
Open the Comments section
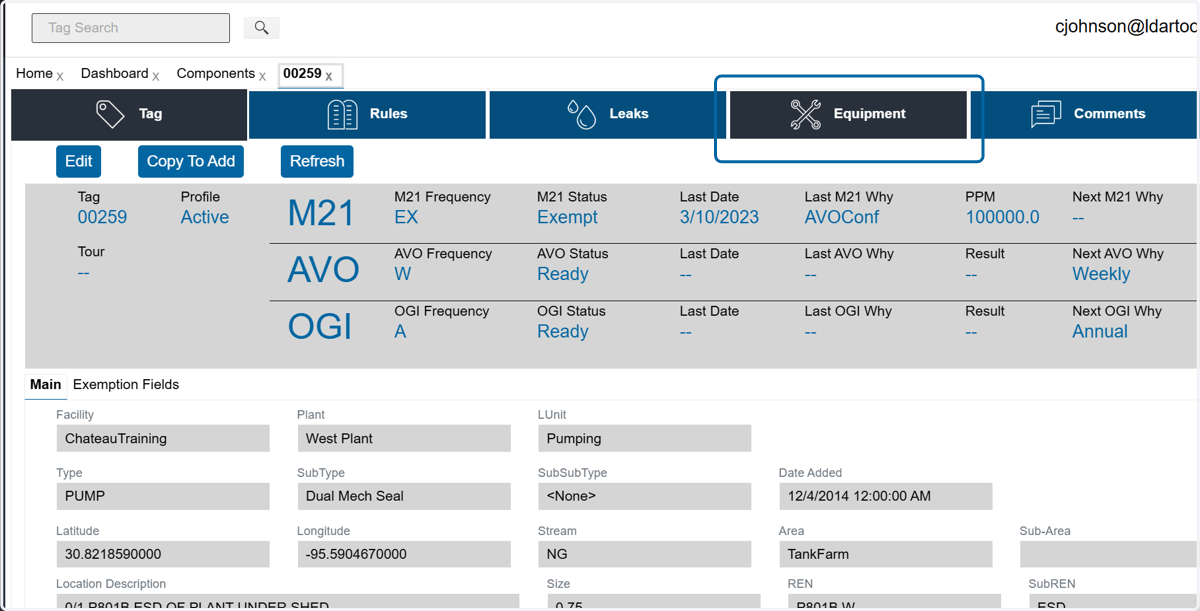pyautogui.click(x=1085, y=114)
